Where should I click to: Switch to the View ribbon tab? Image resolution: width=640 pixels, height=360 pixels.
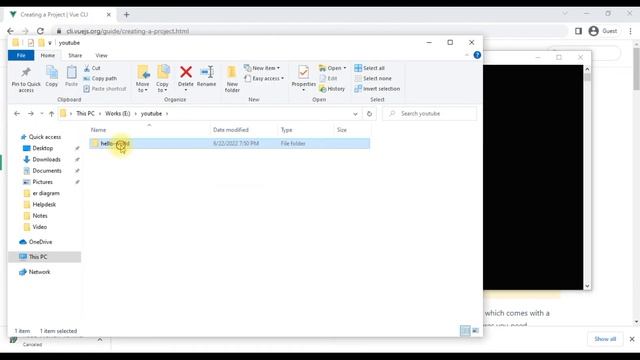pyautogui.click(x=101, y=55)
